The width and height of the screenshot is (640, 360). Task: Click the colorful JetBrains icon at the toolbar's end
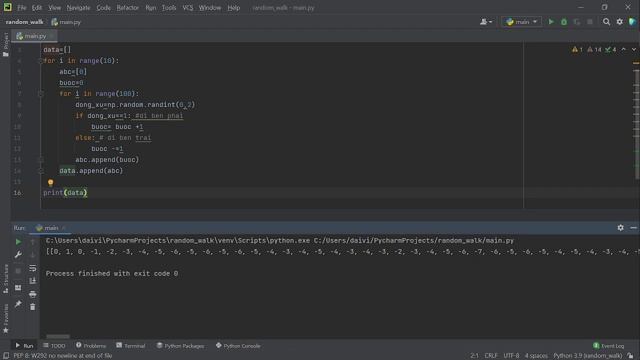coord(632,22)
